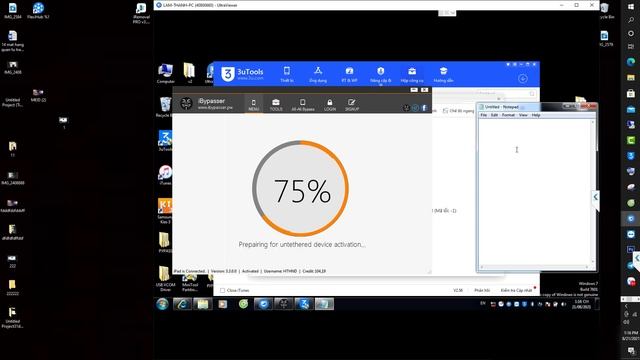Click the remote taskbar clock
This screenshot has height=360, width=640.
coord(582,304)
